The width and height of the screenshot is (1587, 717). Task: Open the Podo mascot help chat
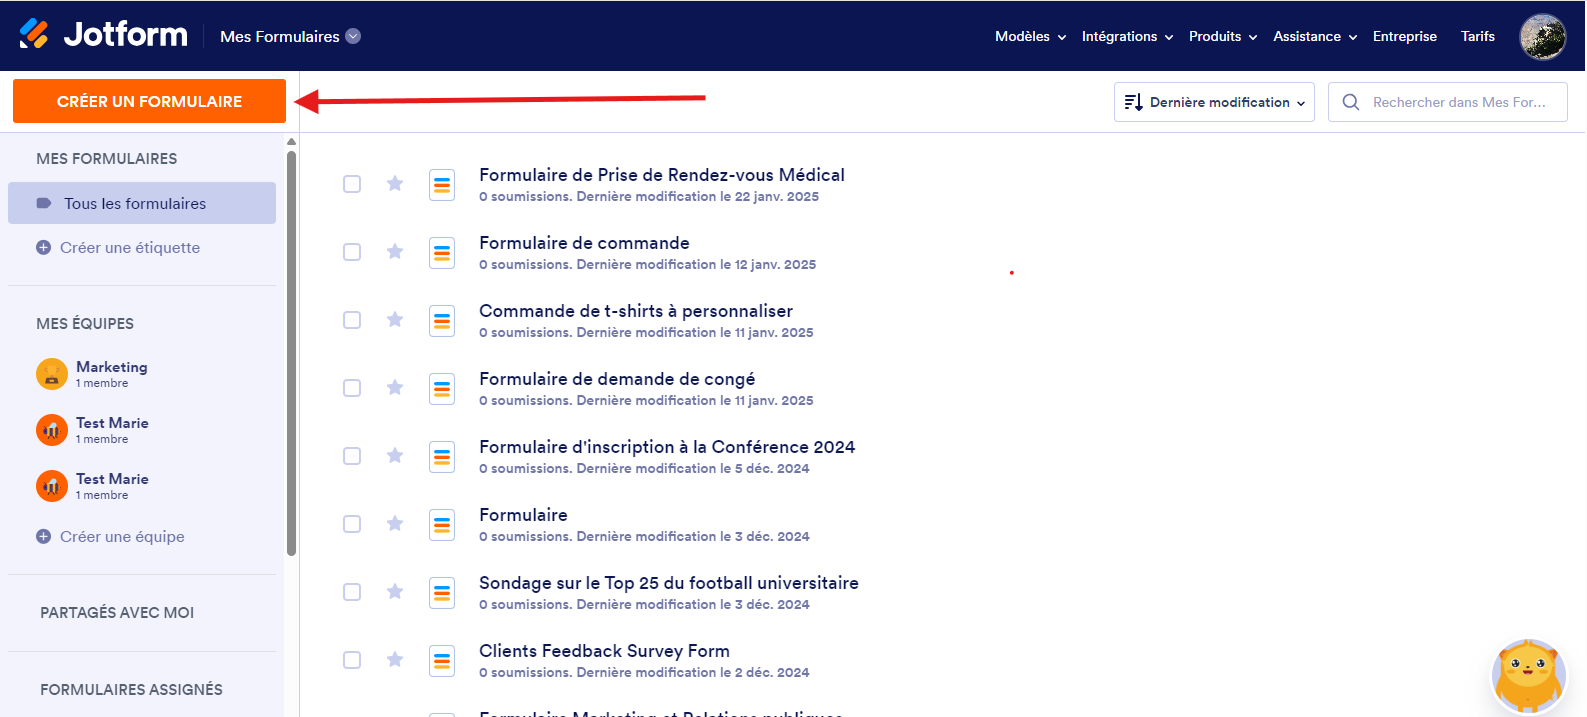tap(1528, 677)
